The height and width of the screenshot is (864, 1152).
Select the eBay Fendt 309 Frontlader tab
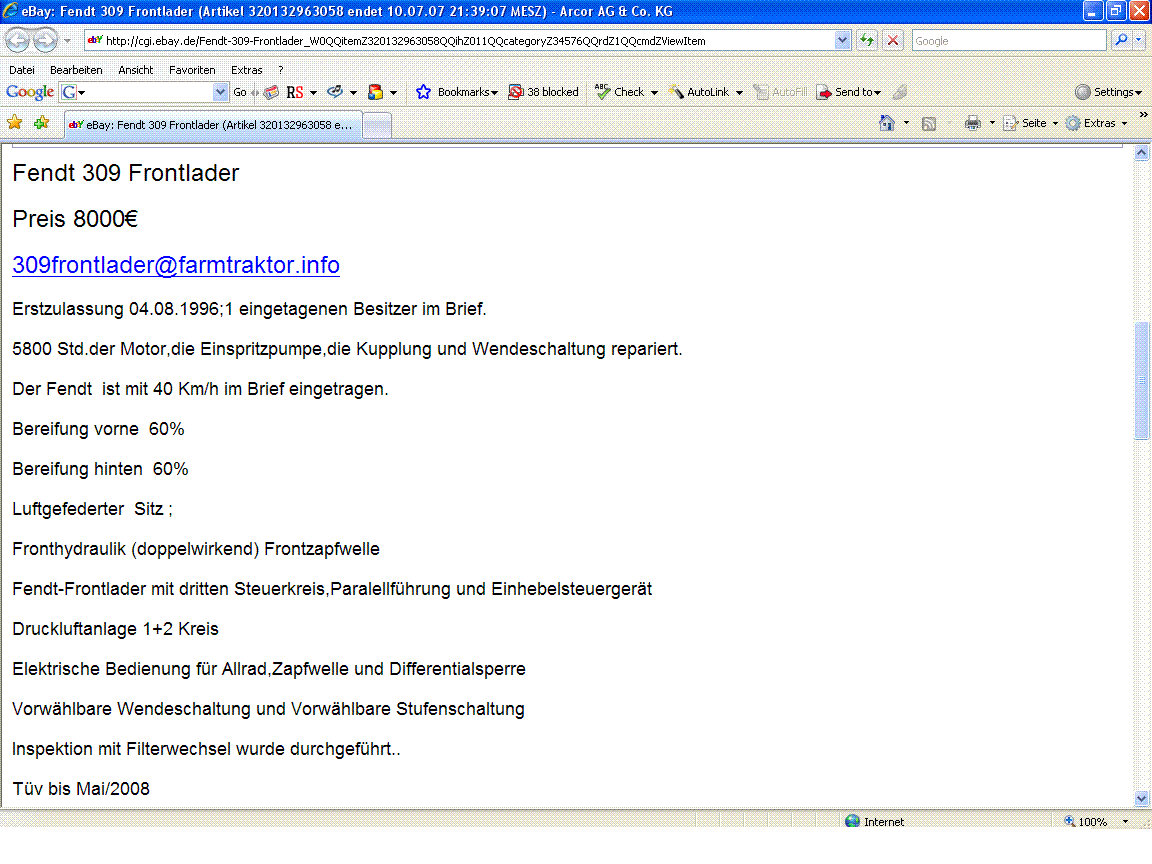pos(211,125)
